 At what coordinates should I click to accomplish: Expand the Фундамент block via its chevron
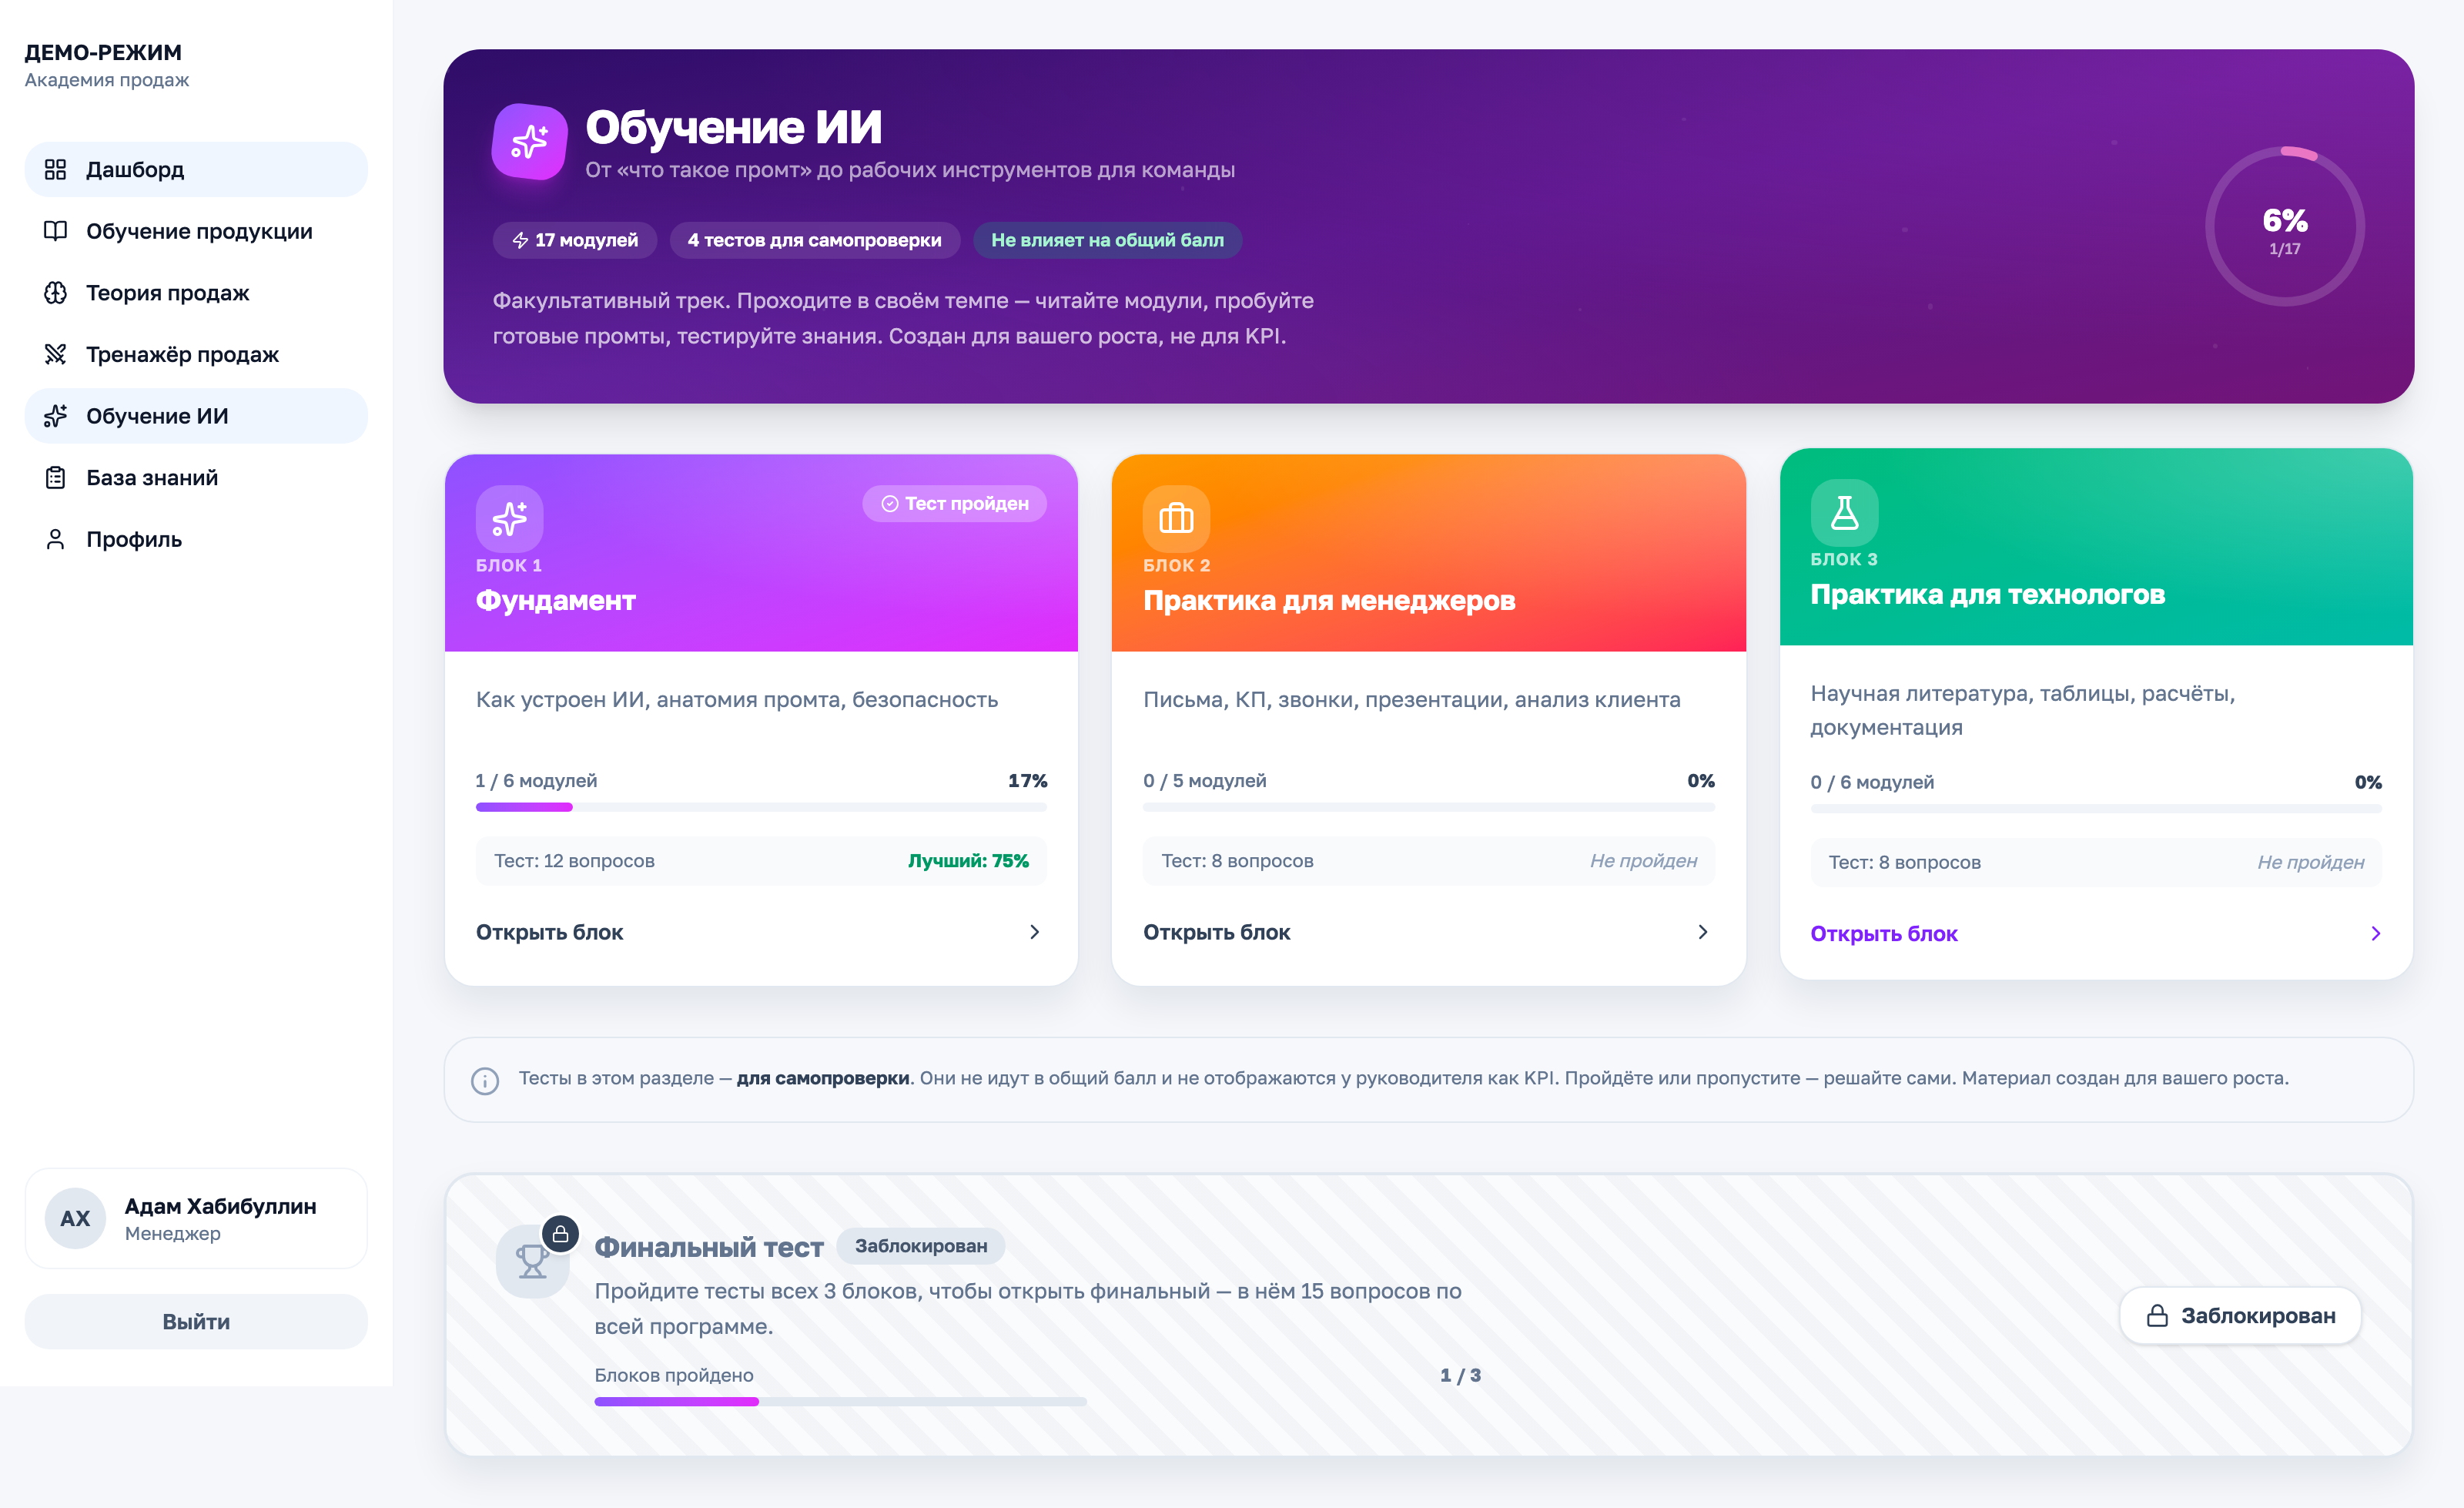pyautogui.click(x=1035, y=932)
